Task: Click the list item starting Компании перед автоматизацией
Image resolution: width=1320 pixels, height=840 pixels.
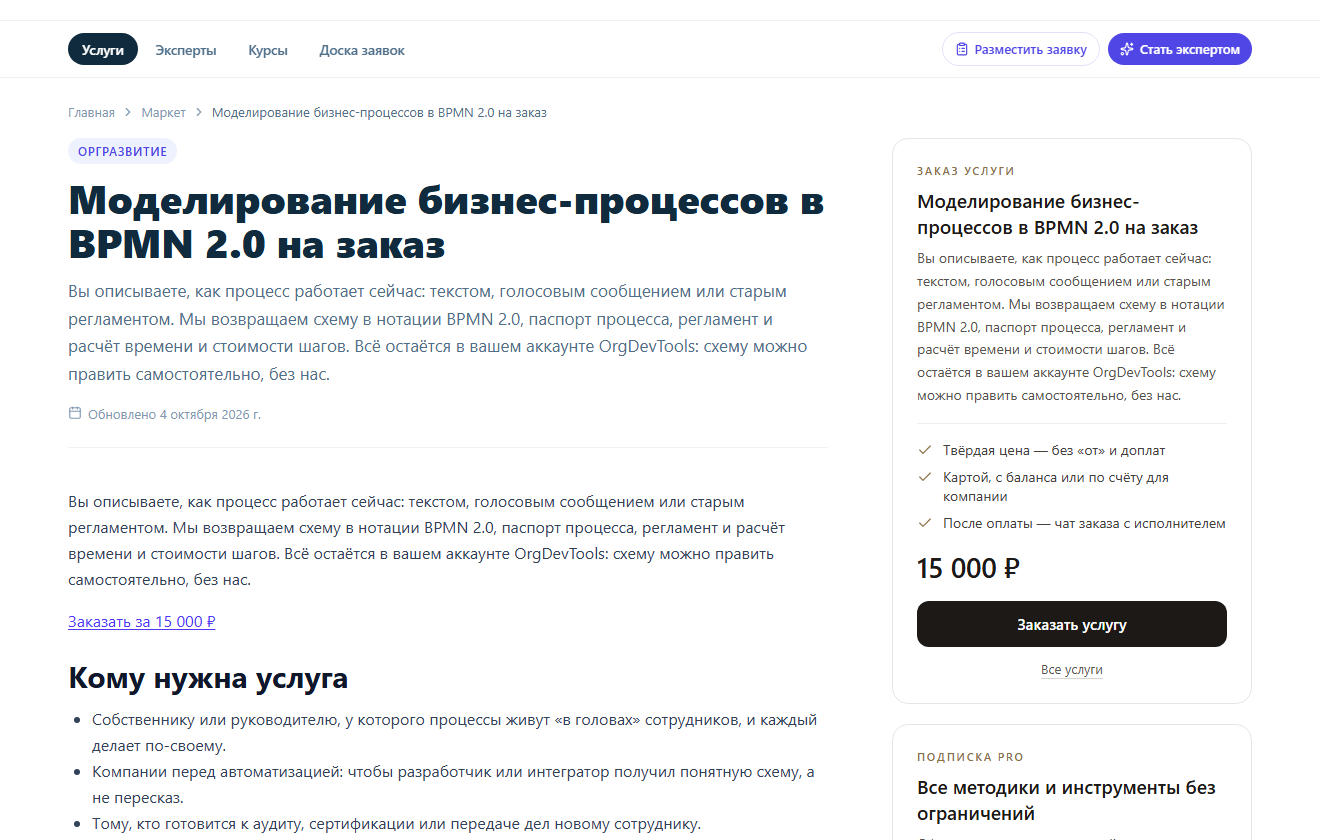Action: pos(453,785)
